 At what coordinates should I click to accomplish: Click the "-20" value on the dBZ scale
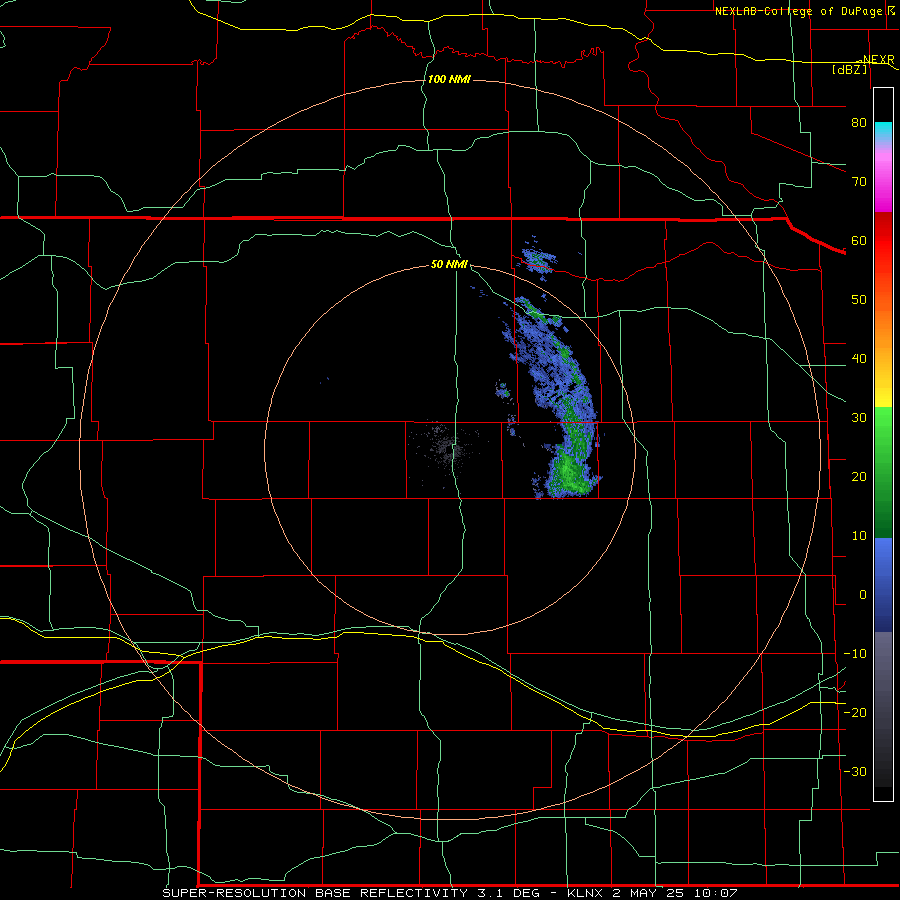point(855,712)
